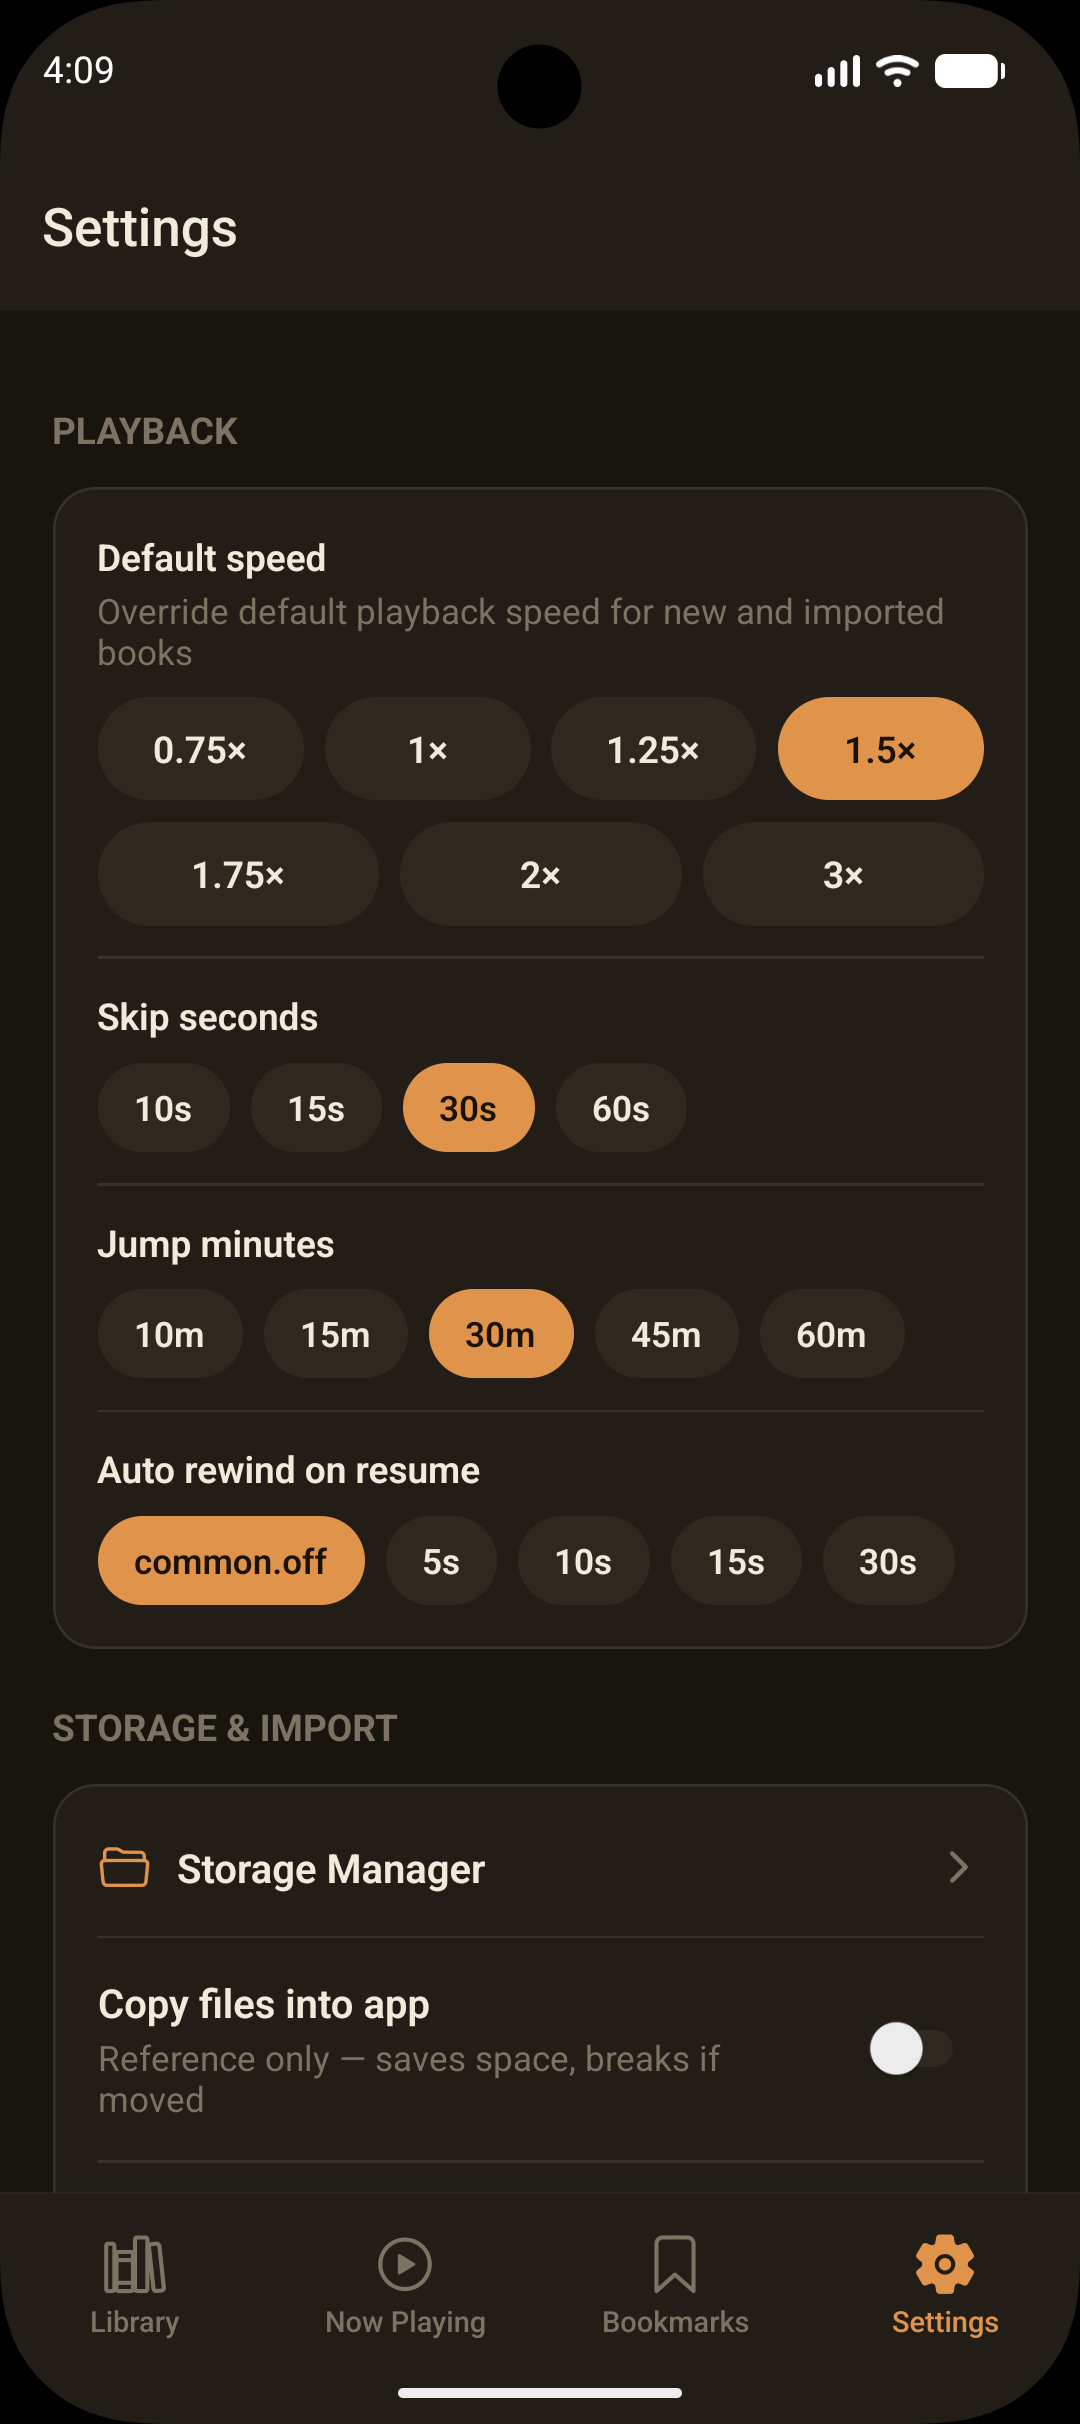Tap the cellular signal bars icon
The image size is (1080, 2424).
click(837, 72)
